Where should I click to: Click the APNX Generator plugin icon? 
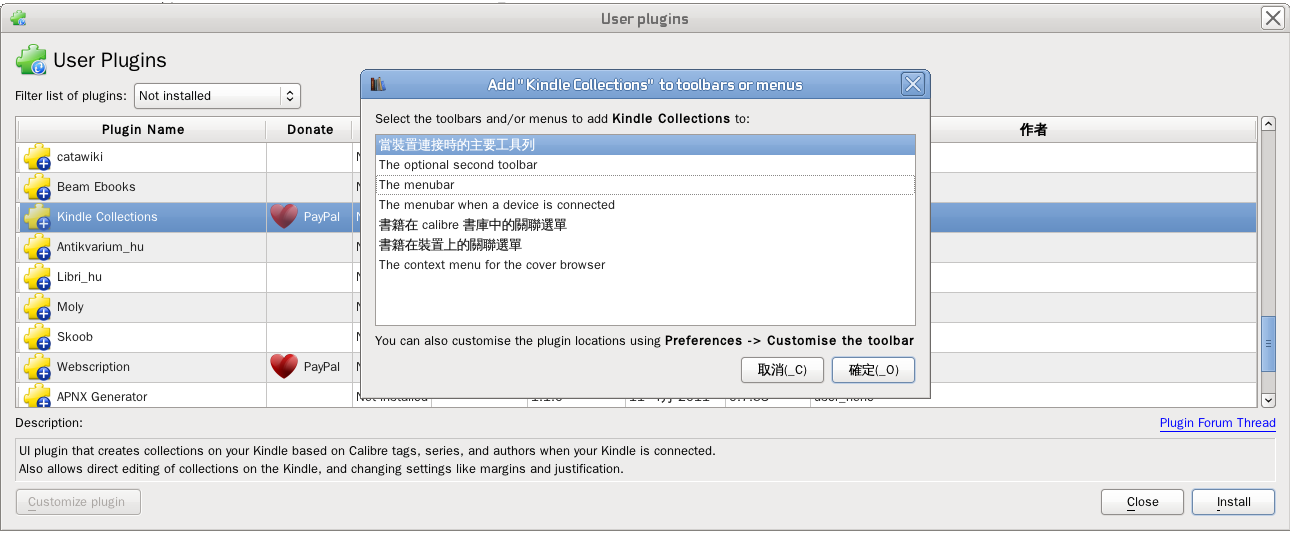tap(38, 396)
